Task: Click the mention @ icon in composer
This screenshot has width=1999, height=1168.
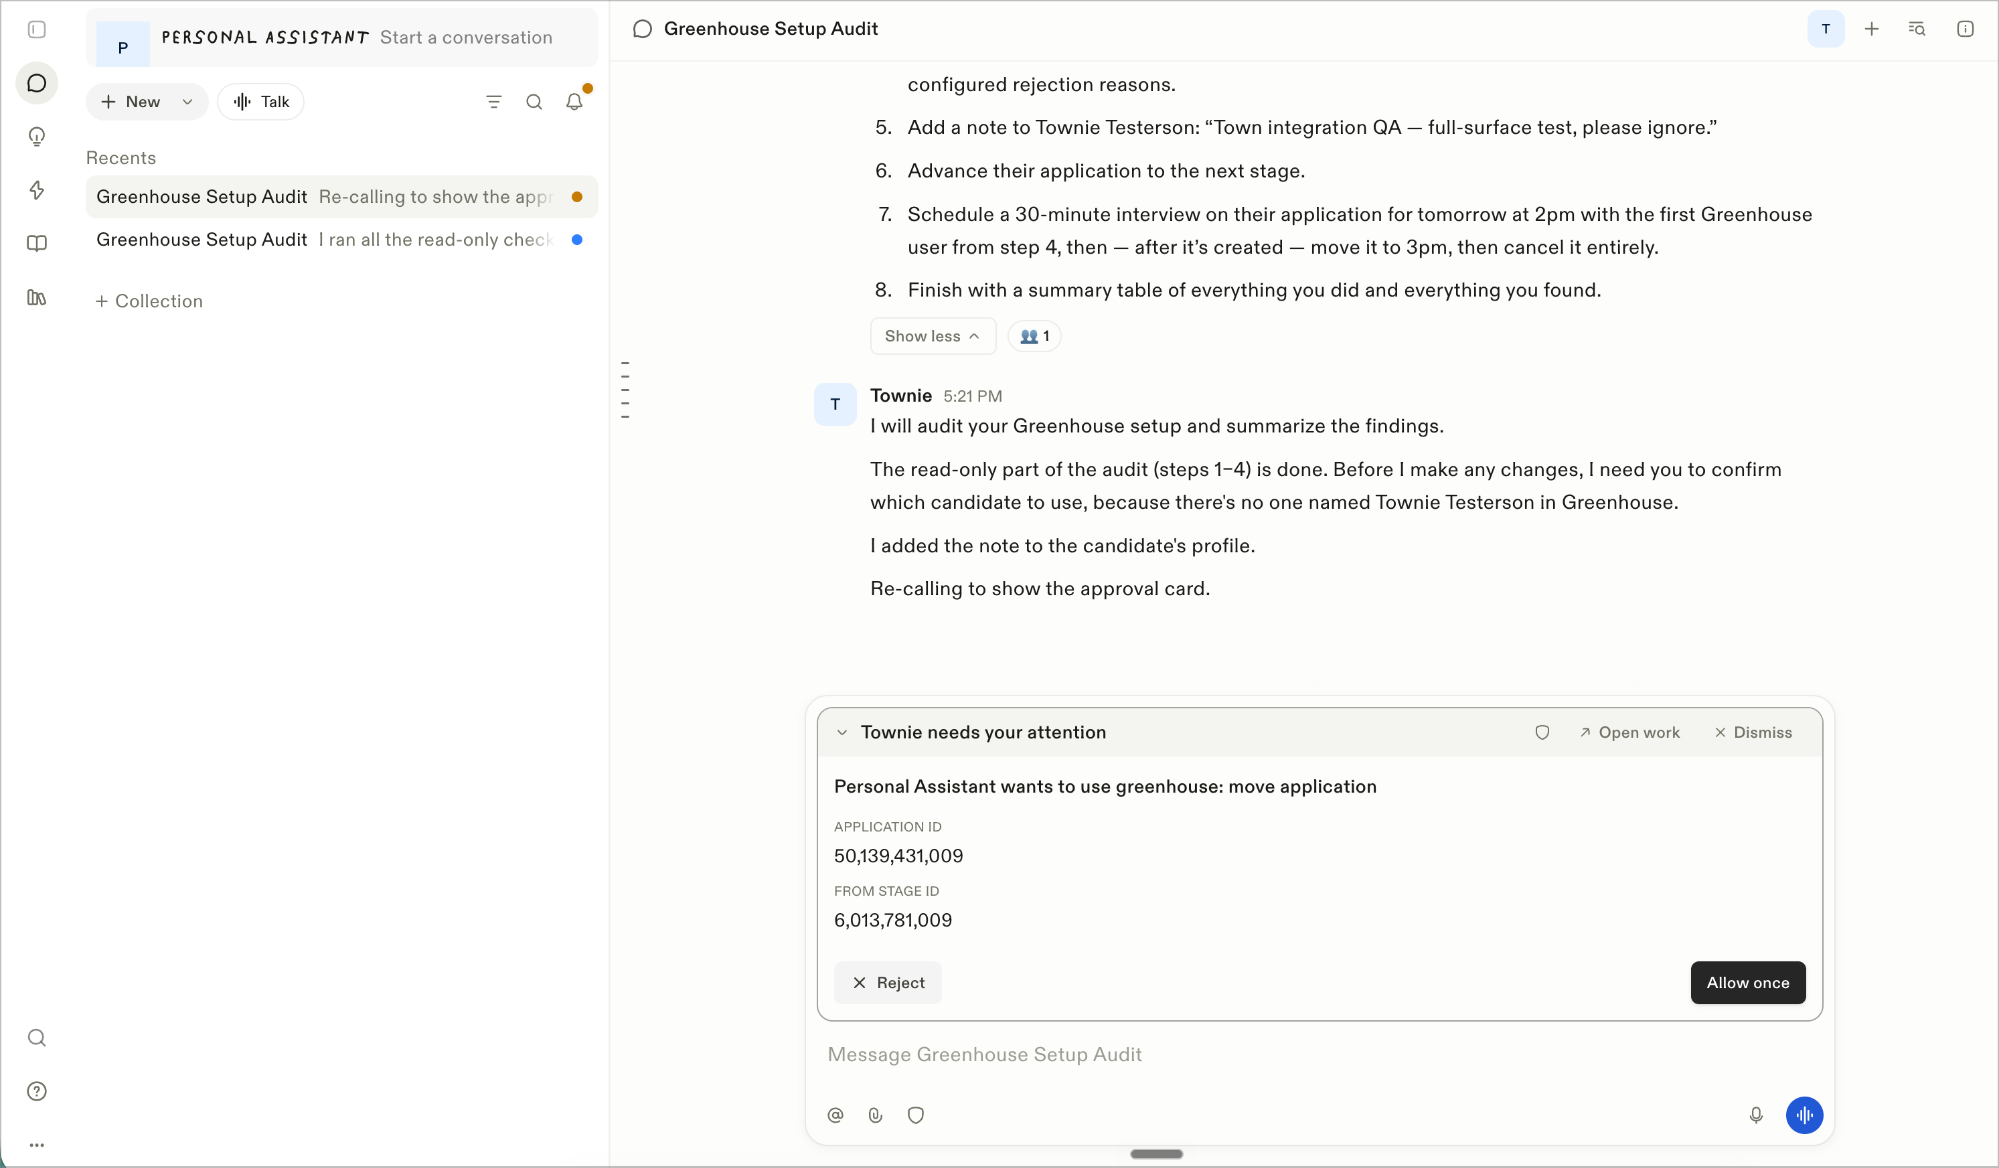Action: click(836, 1115)
